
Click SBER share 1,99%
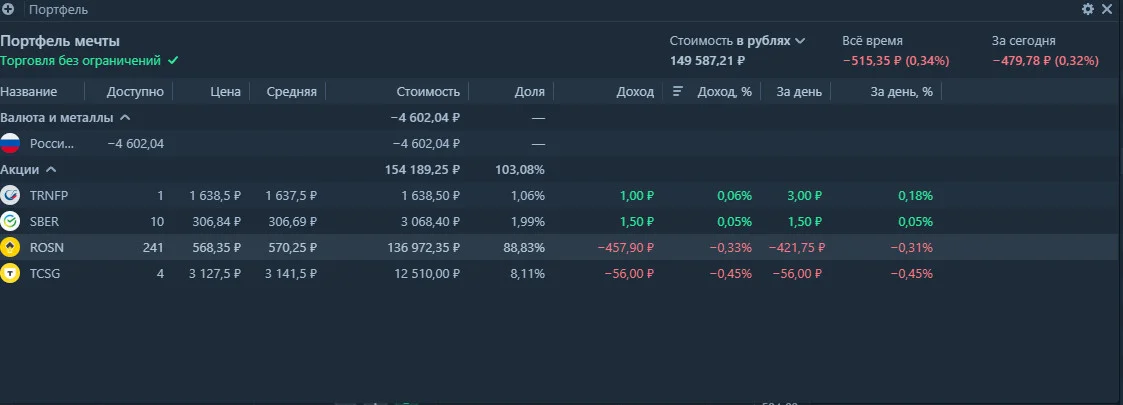pos(528,221)
